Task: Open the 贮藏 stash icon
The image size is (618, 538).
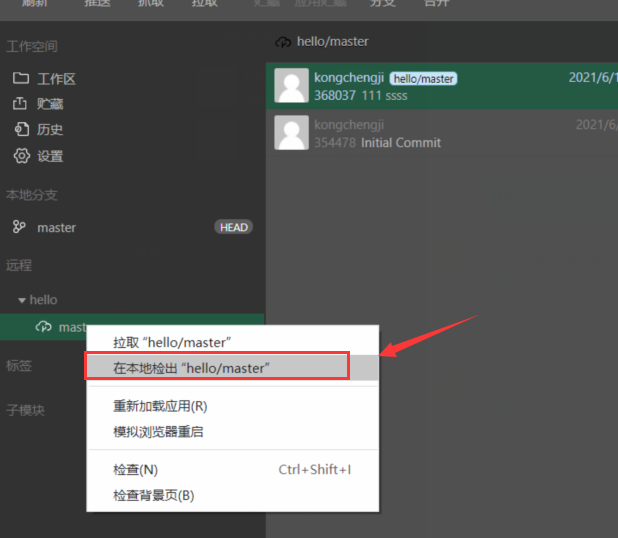Action: pos(20,104)
